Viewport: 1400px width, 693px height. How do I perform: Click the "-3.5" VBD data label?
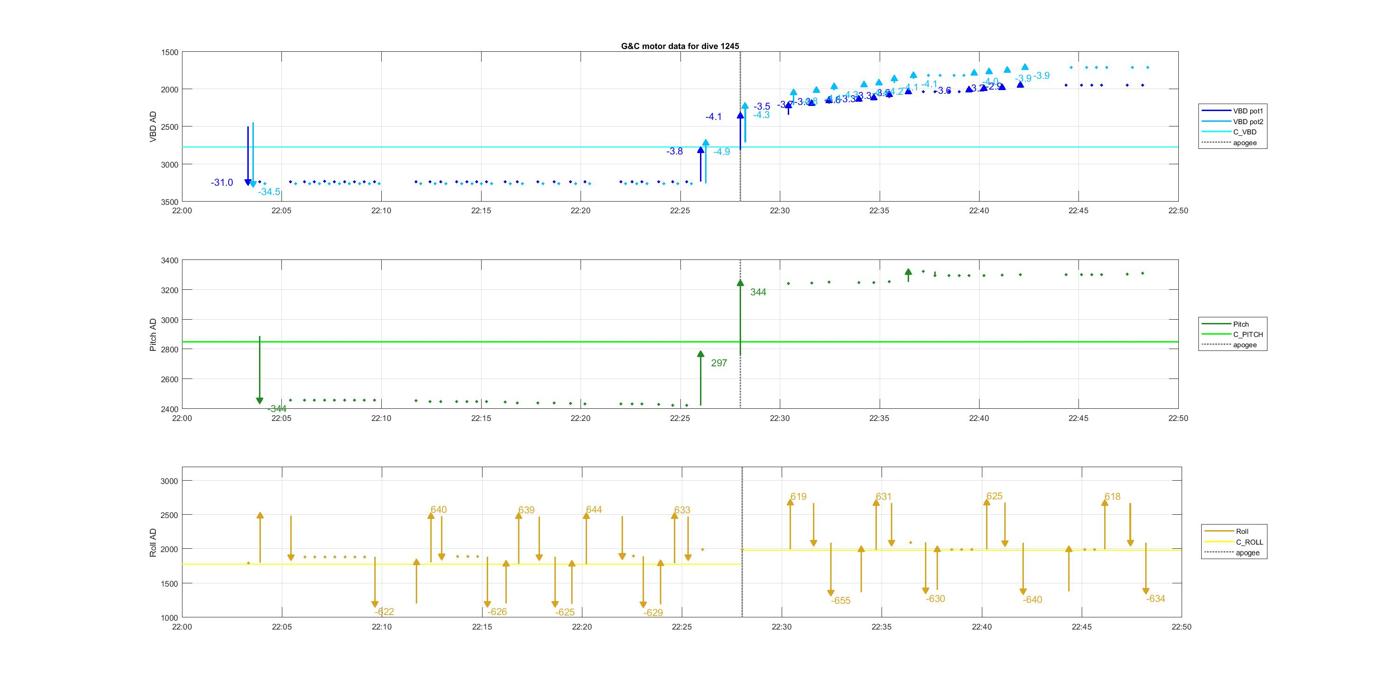click(x=762, y=106)
